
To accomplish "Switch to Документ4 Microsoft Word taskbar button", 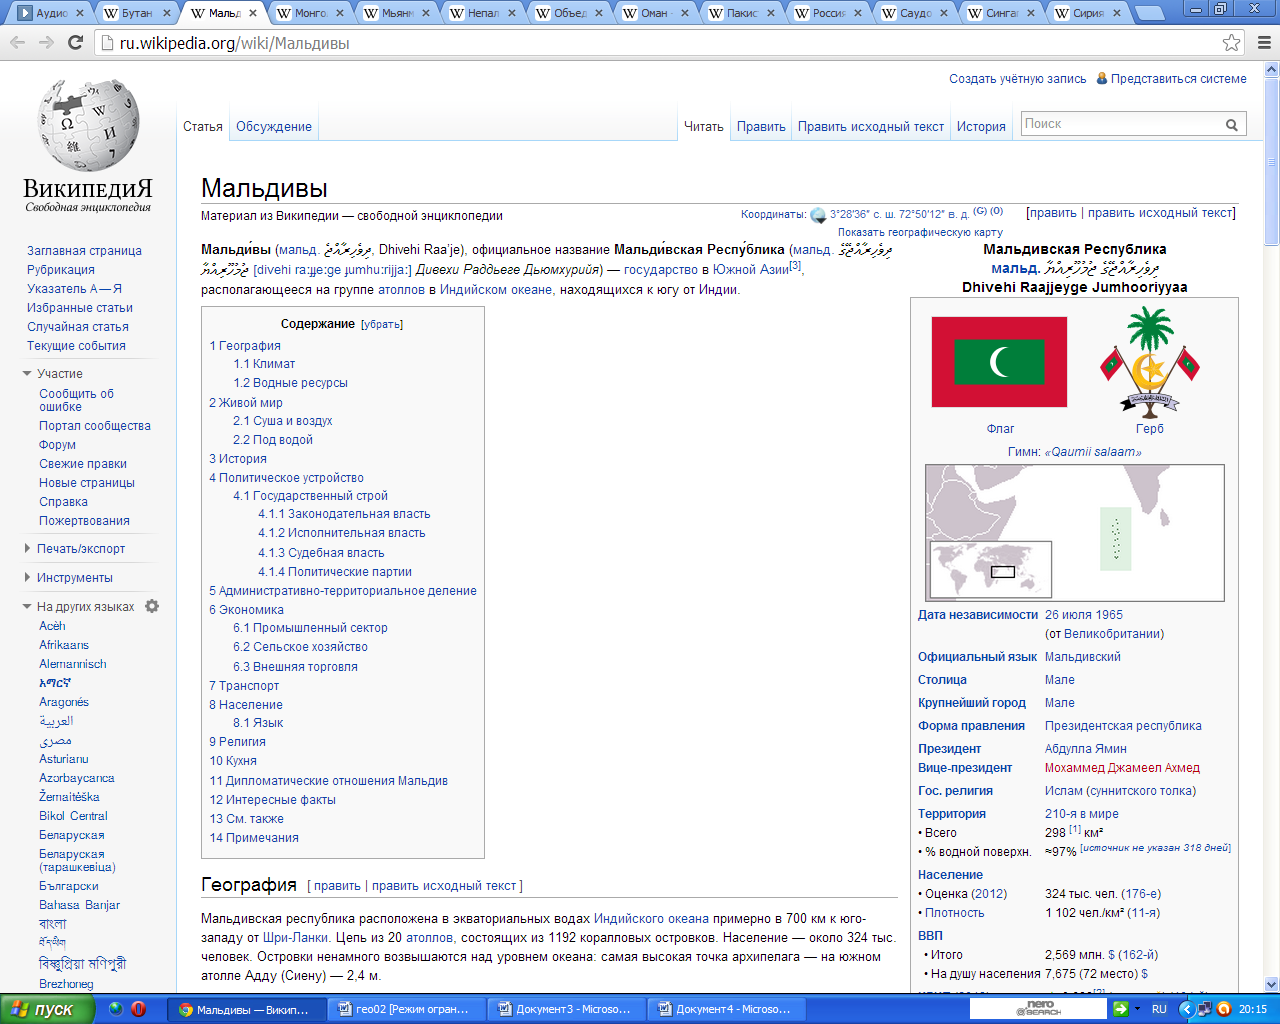I will coord(726,1009).
